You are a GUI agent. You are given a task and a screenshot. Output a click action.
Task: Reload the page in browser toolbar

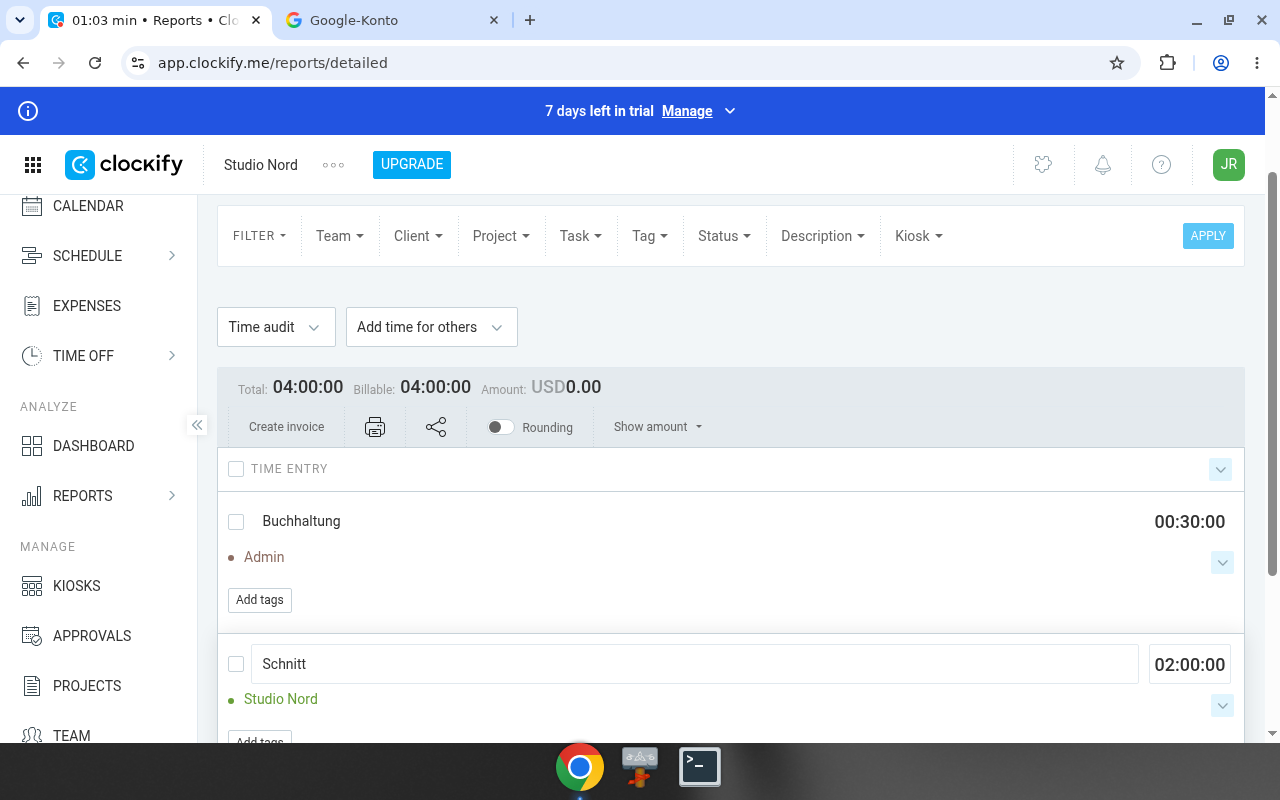[x=95, y=63]
